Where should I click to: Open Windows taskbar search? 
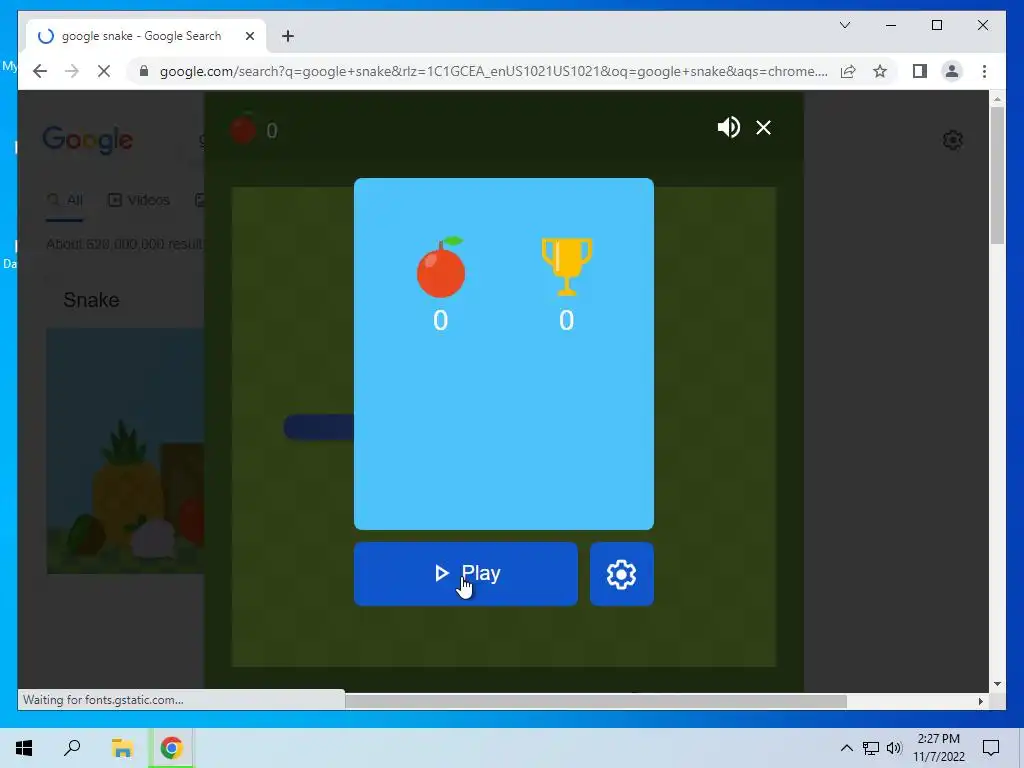72,748
